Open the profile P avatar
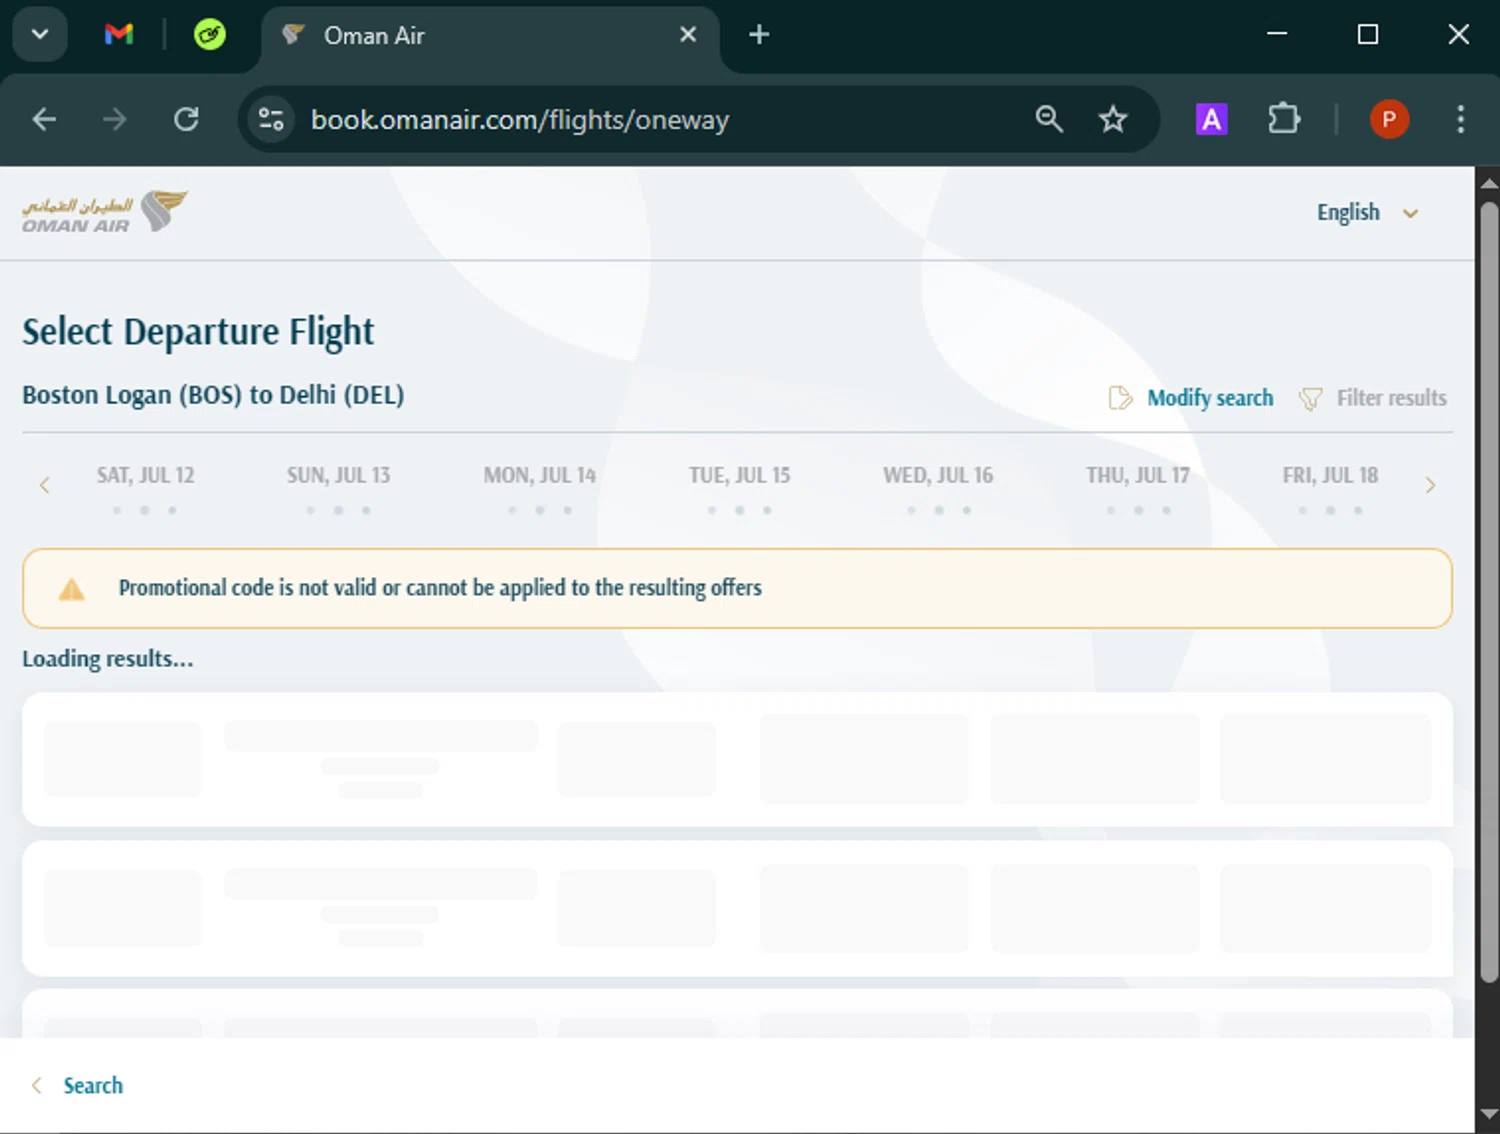 point(1389,120)
